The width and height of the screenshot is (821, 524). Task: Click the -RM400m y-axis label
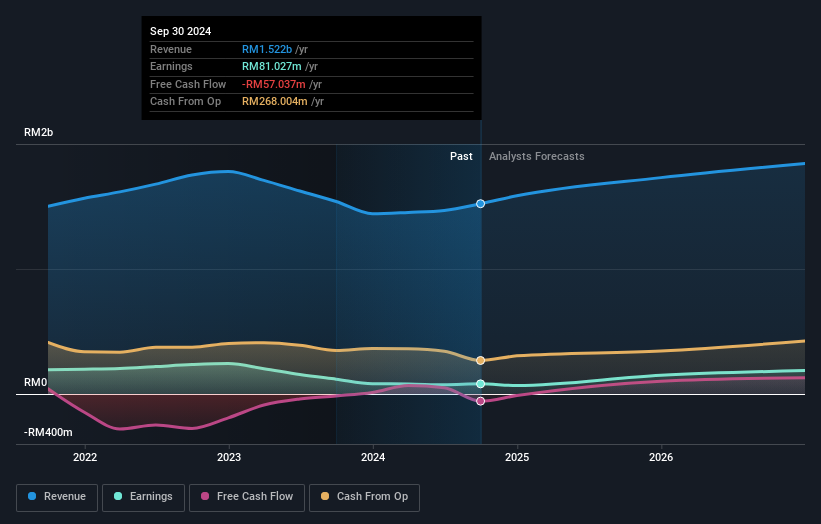(48, 432)
